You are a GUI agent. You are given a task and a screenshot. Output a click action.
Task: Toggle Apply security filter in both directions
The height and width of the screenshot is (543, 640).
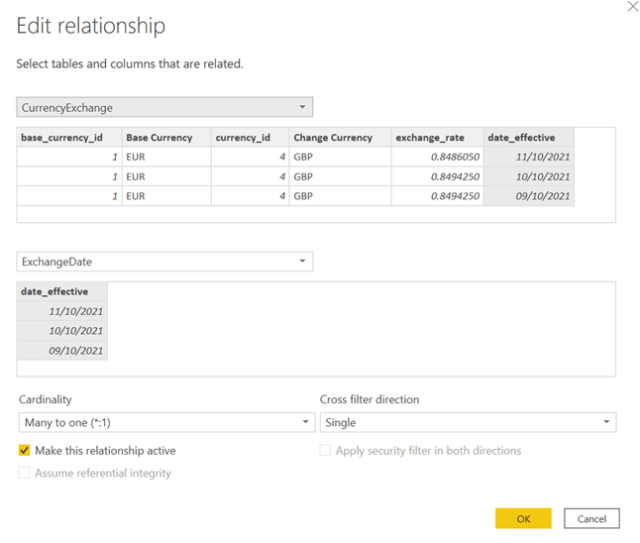coord(325,451)
